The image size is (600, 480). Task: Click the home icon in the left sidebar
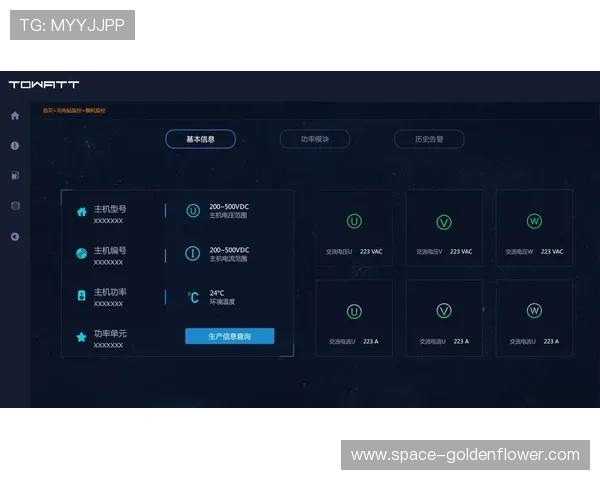coord(15,116)
